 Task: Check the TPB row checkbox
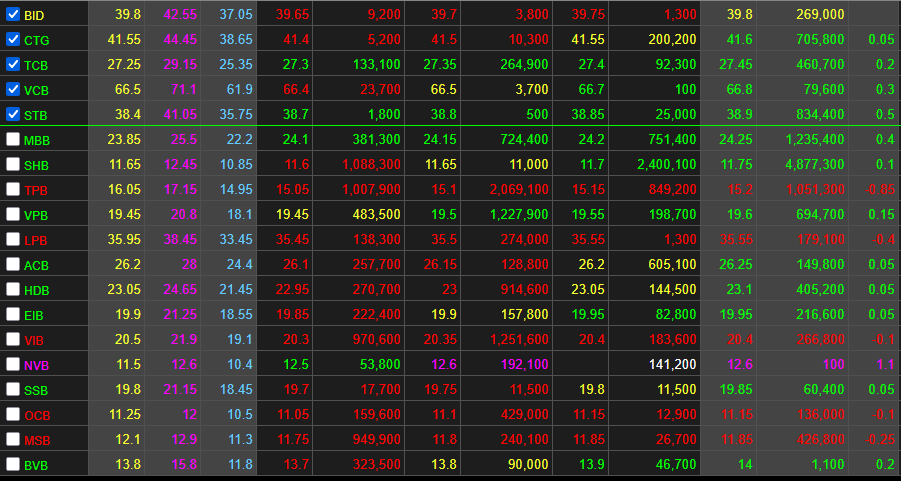tap(13, 189)
